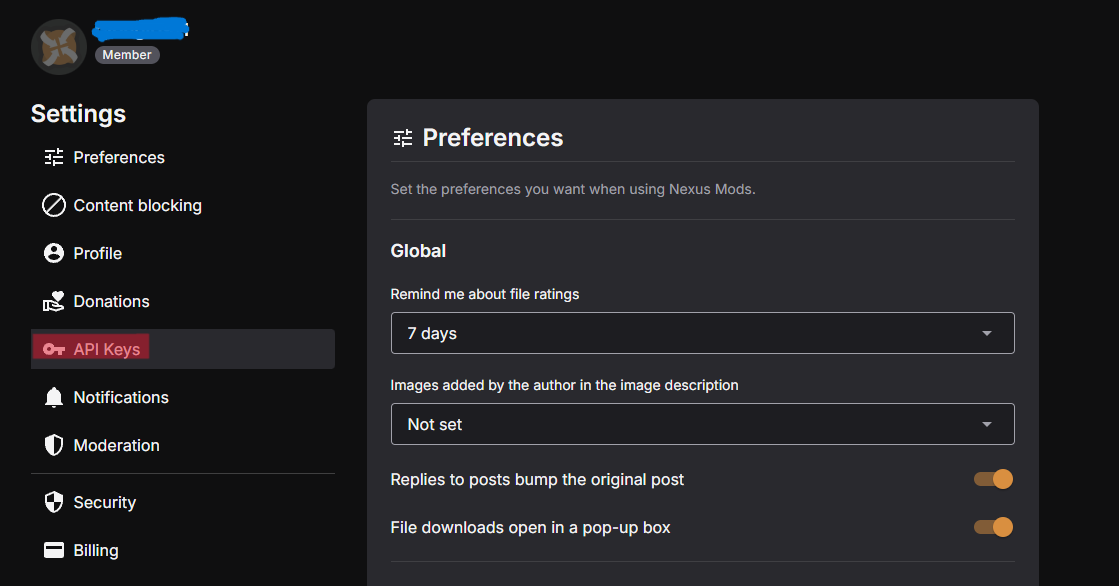Select the Donations menu entry
This screenshot has width=1119, height=586.
(111, 301)
